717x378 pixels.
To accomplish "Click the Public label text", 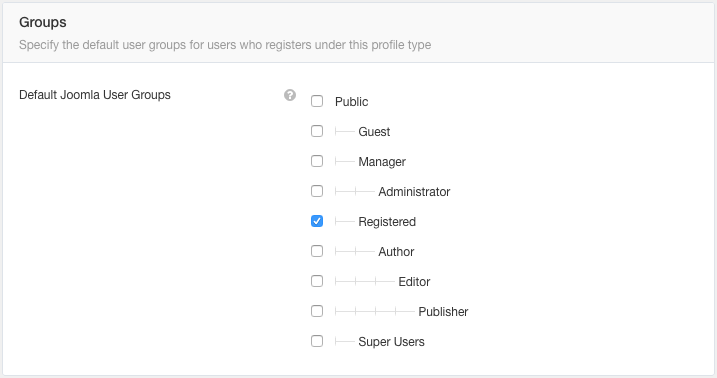I will point(351,101).
